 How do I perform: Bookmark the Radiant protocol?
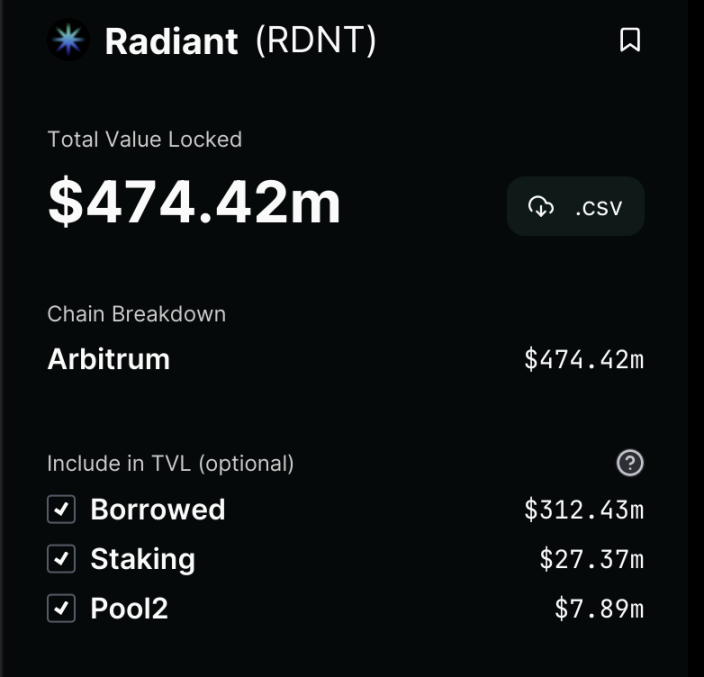click(630, 40)
